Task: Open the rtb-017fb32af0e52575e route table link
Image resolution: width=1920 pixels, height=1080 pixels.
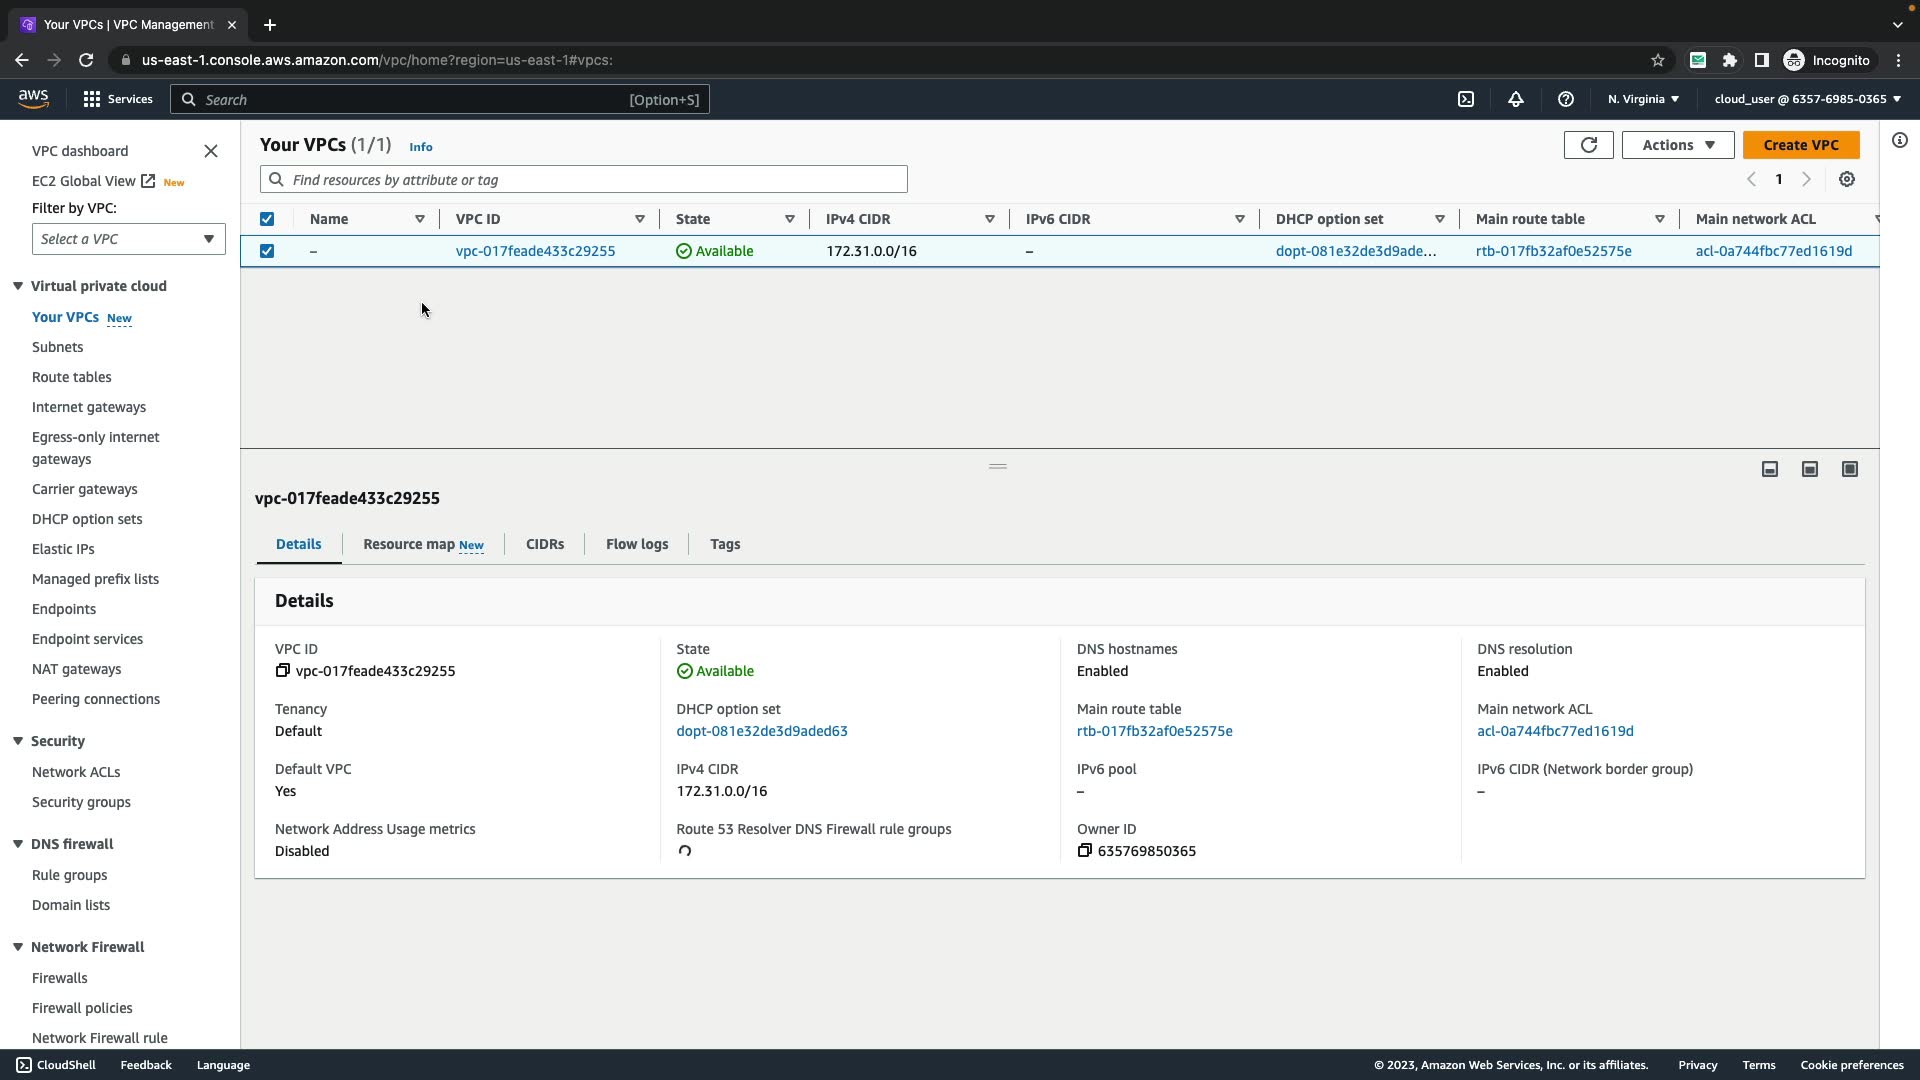Action: point(1552,251)
